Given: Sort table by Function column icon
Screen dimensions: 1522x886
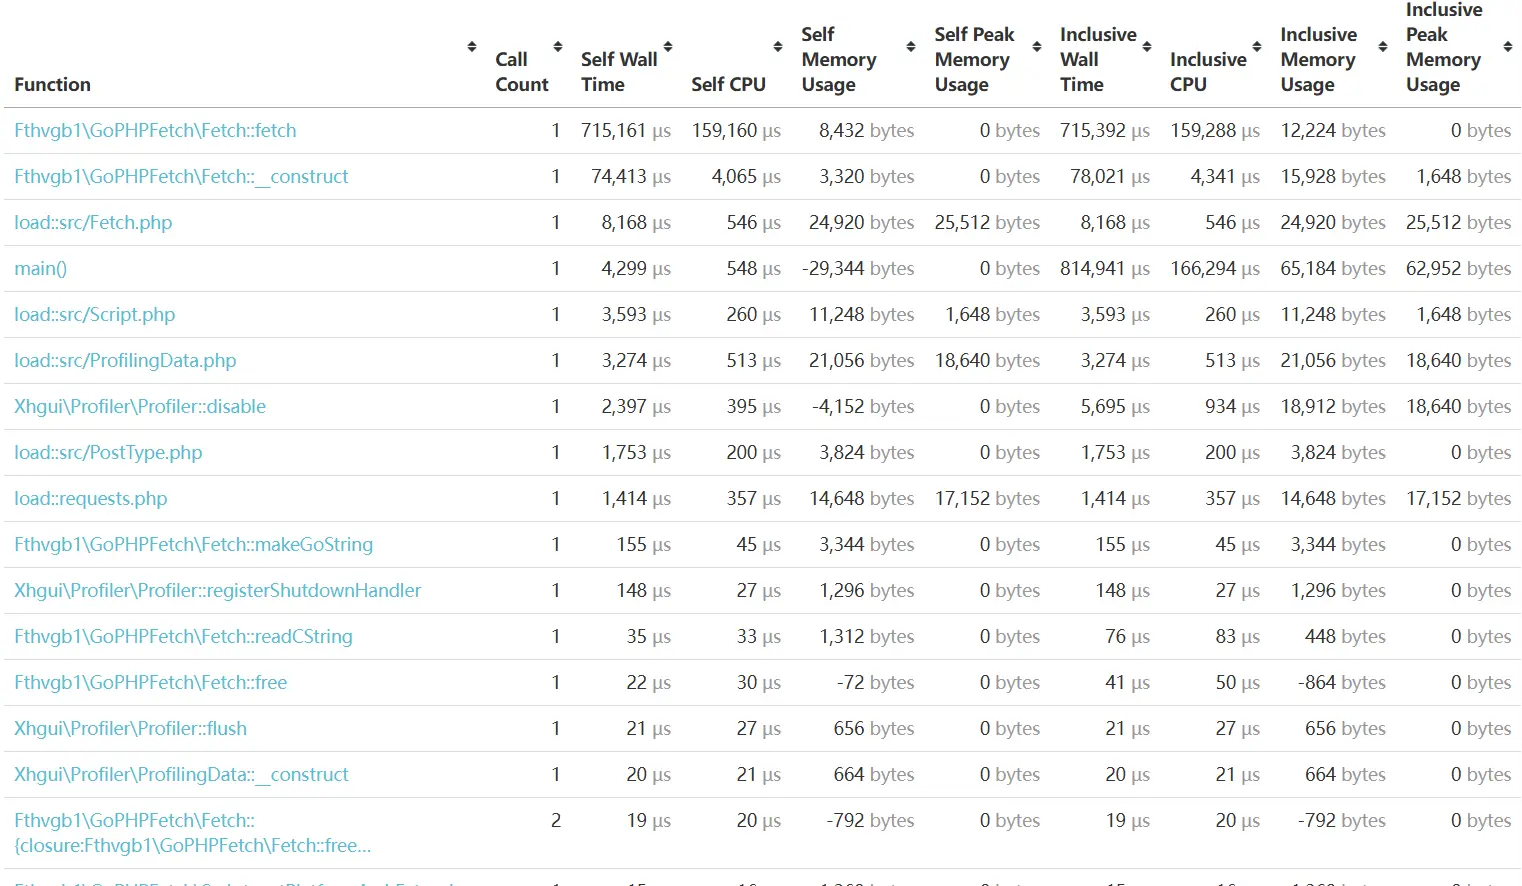Looking at the screenshot, I should click(x=472, y=47).
